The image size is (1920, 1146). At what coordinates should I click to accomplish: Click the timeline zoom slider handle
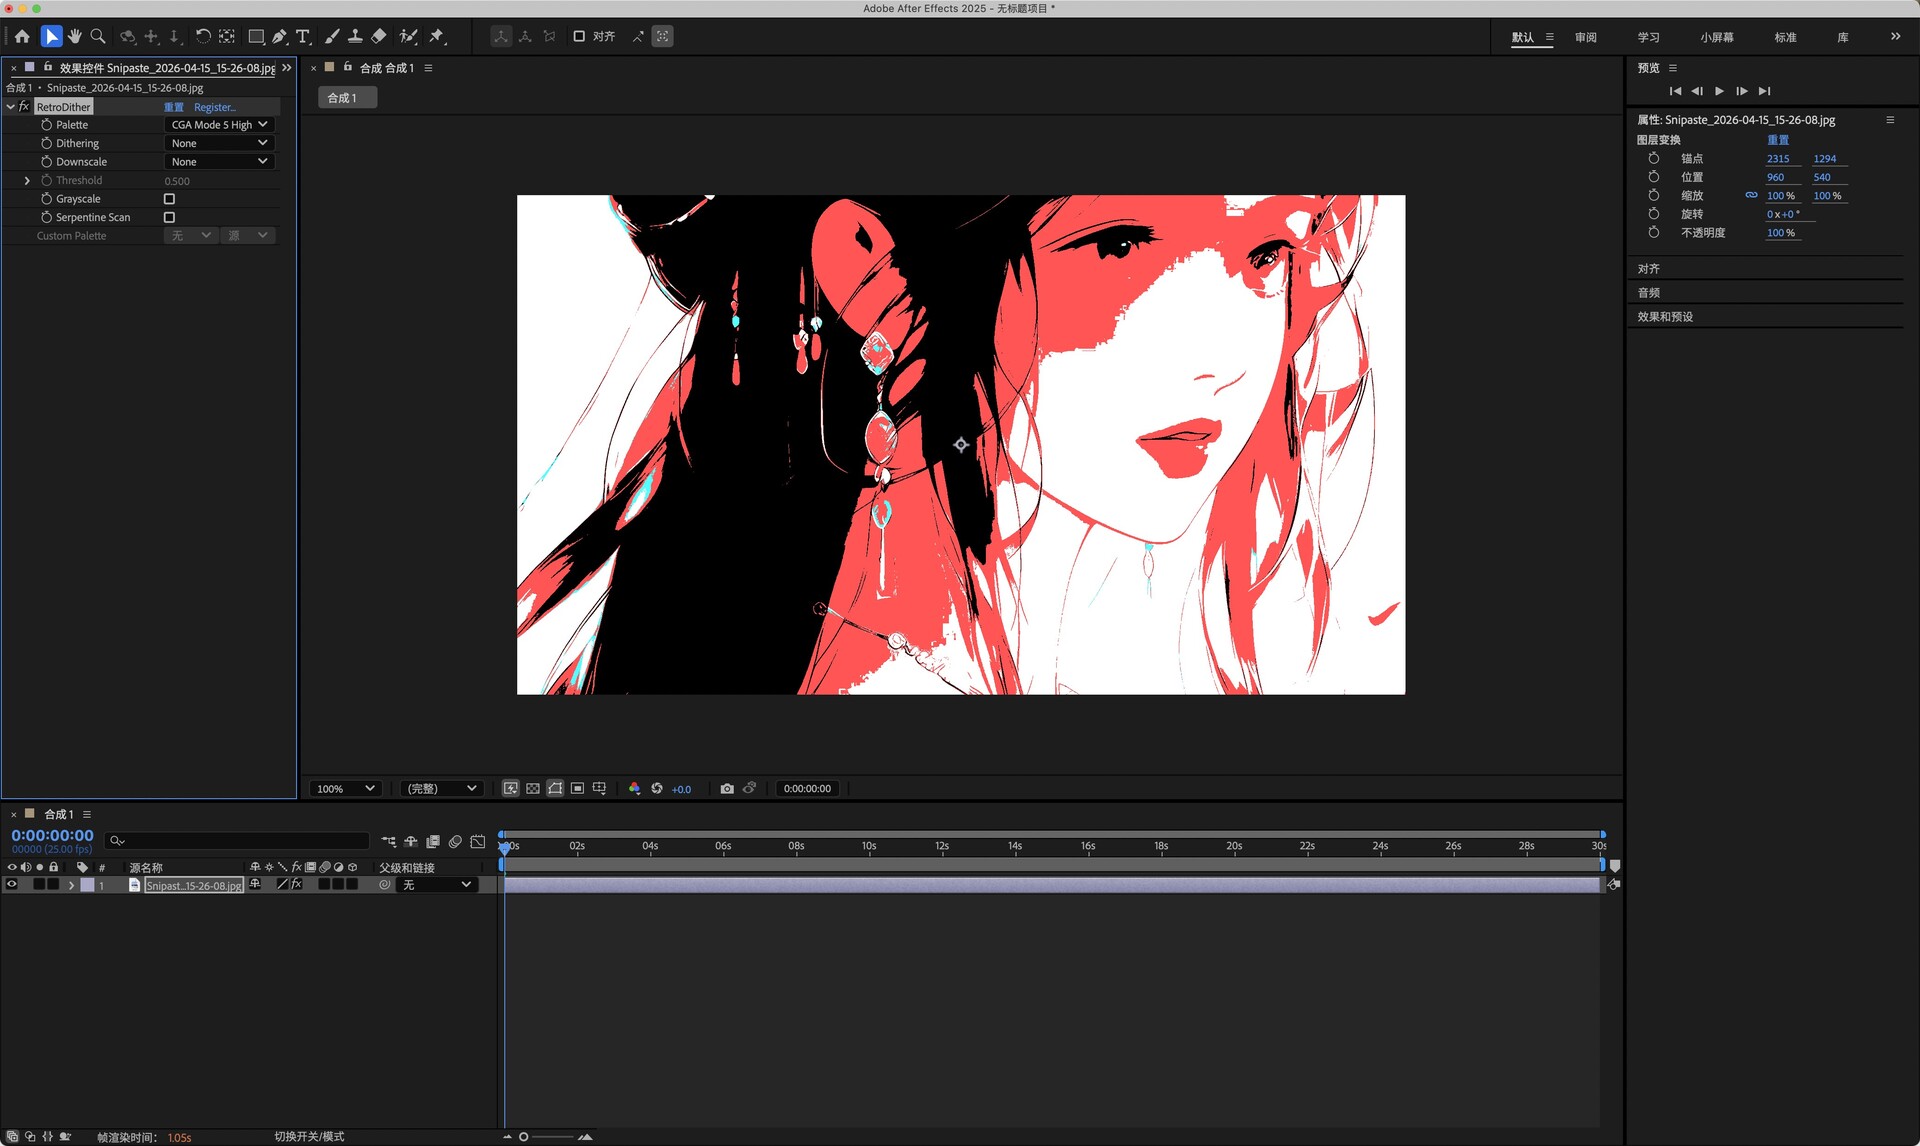(x=523, y=1137)
